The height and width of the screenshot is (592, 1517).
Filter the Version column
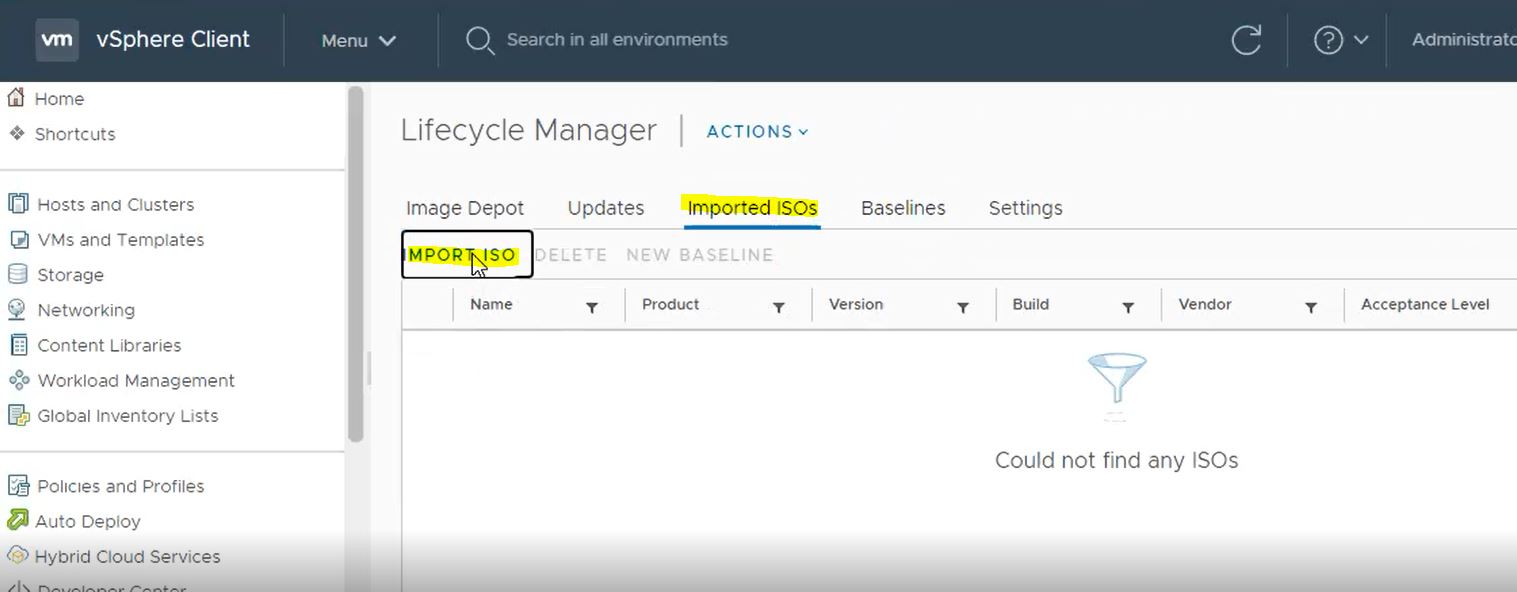(x=963, y=307)
